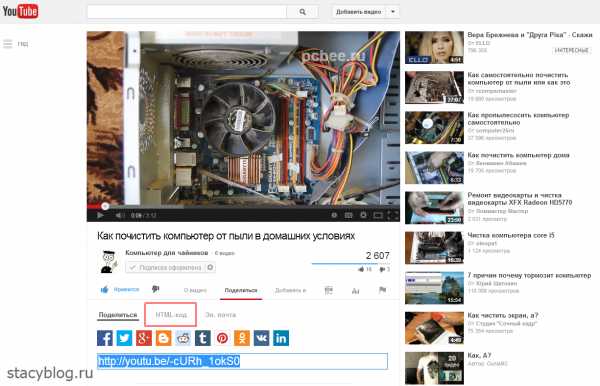600x386 pixels.
Task: Share the video via Twitter icon
Action: pyautogui.click(x=124, y=338)
